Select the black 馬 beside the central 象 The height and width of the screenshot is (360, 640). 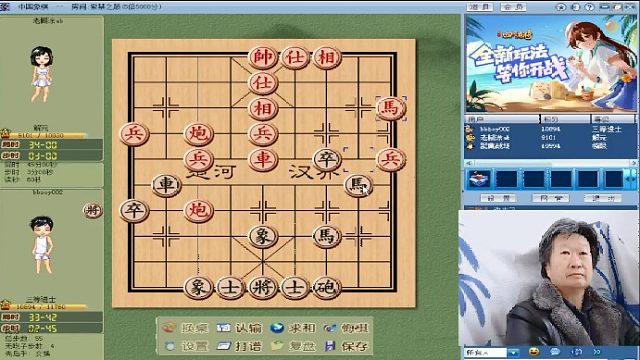click(x=327, y=236)
